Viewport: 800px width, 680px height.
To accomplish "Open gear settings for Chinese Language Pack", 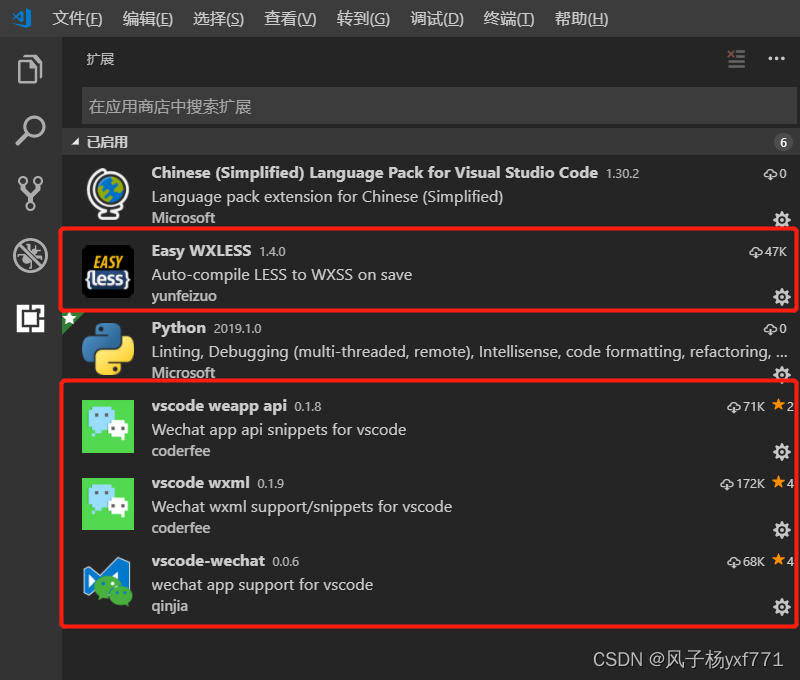I will [782, 219].
